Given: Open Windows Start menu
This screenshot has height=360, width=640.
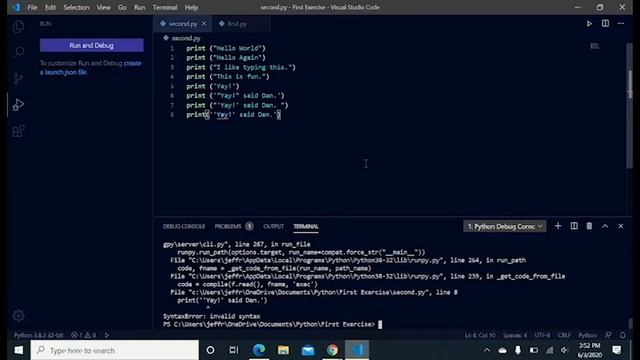Looking at the screenshot, I should click(x=18, y=350).
